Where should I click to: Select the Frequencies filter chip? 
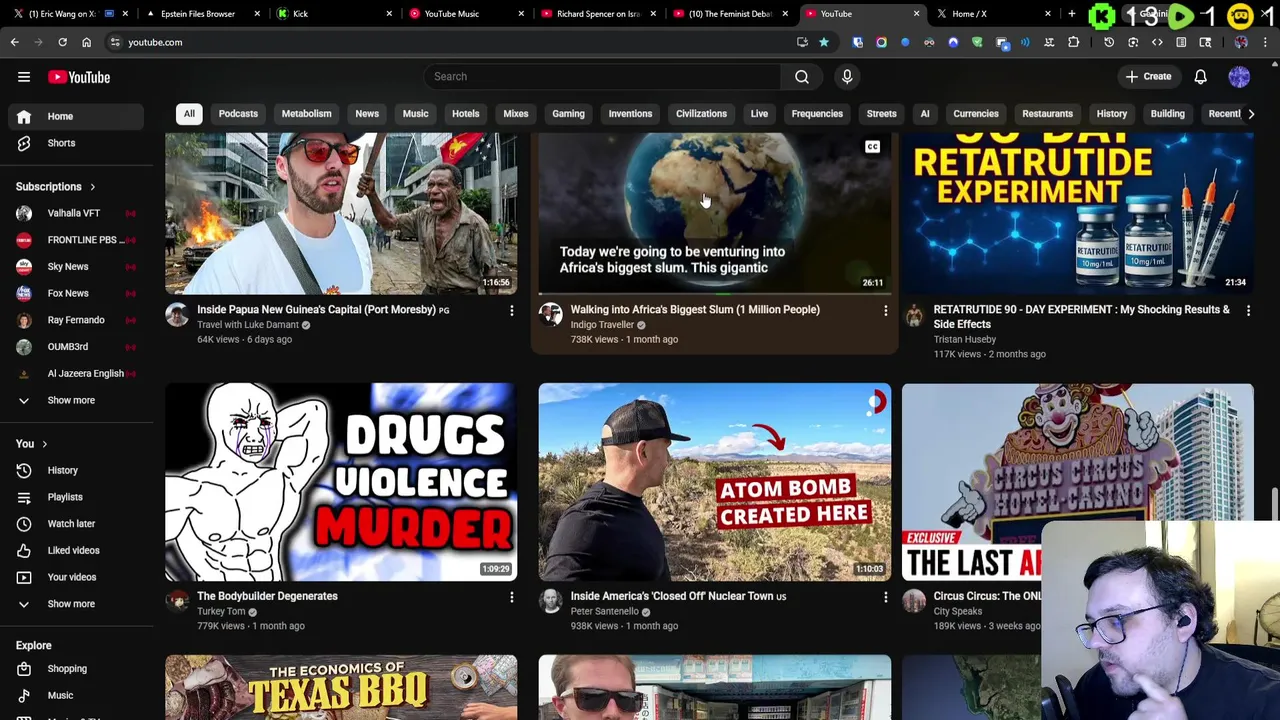coord(817,114)
